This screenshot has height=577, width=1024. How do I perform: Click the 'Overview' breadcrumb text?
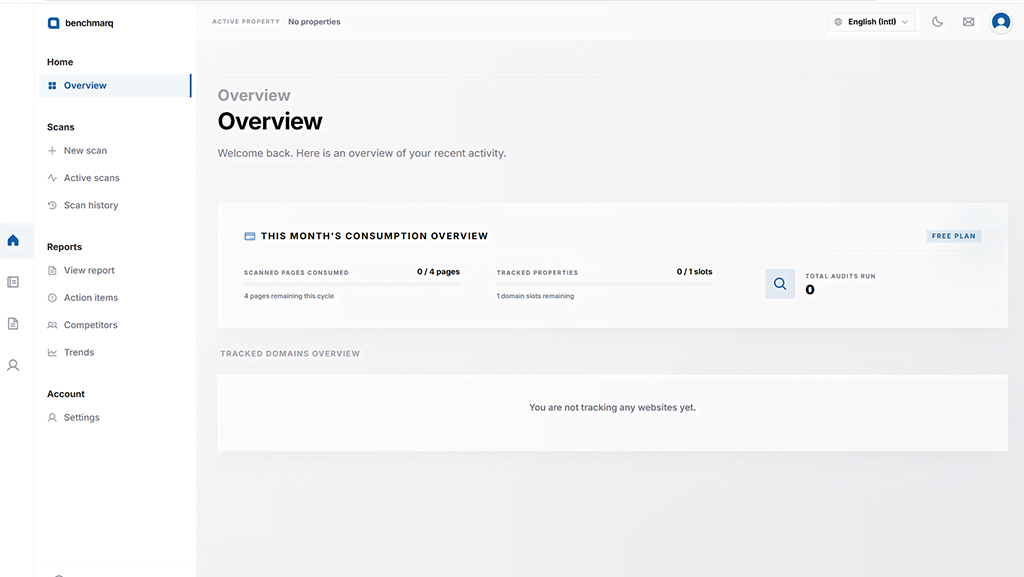pyautogui.click(x=254, y=95)
